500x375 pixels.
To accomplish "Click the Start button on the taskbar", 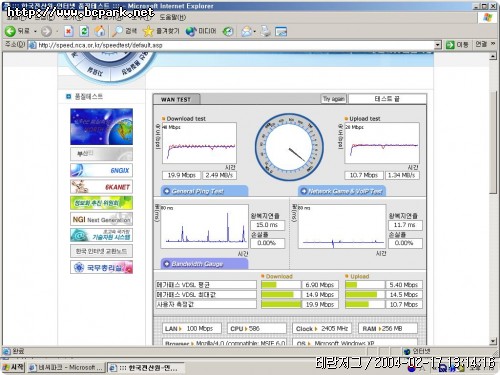I will click(x=13, y=367).
